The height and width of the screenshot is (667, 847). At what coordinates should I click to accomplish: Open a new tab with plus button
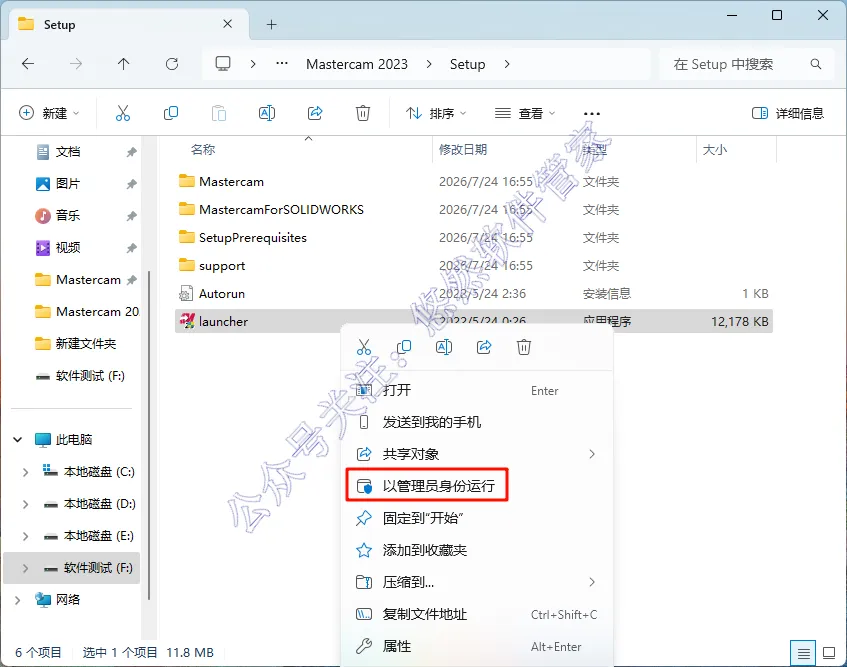[272, 24]
